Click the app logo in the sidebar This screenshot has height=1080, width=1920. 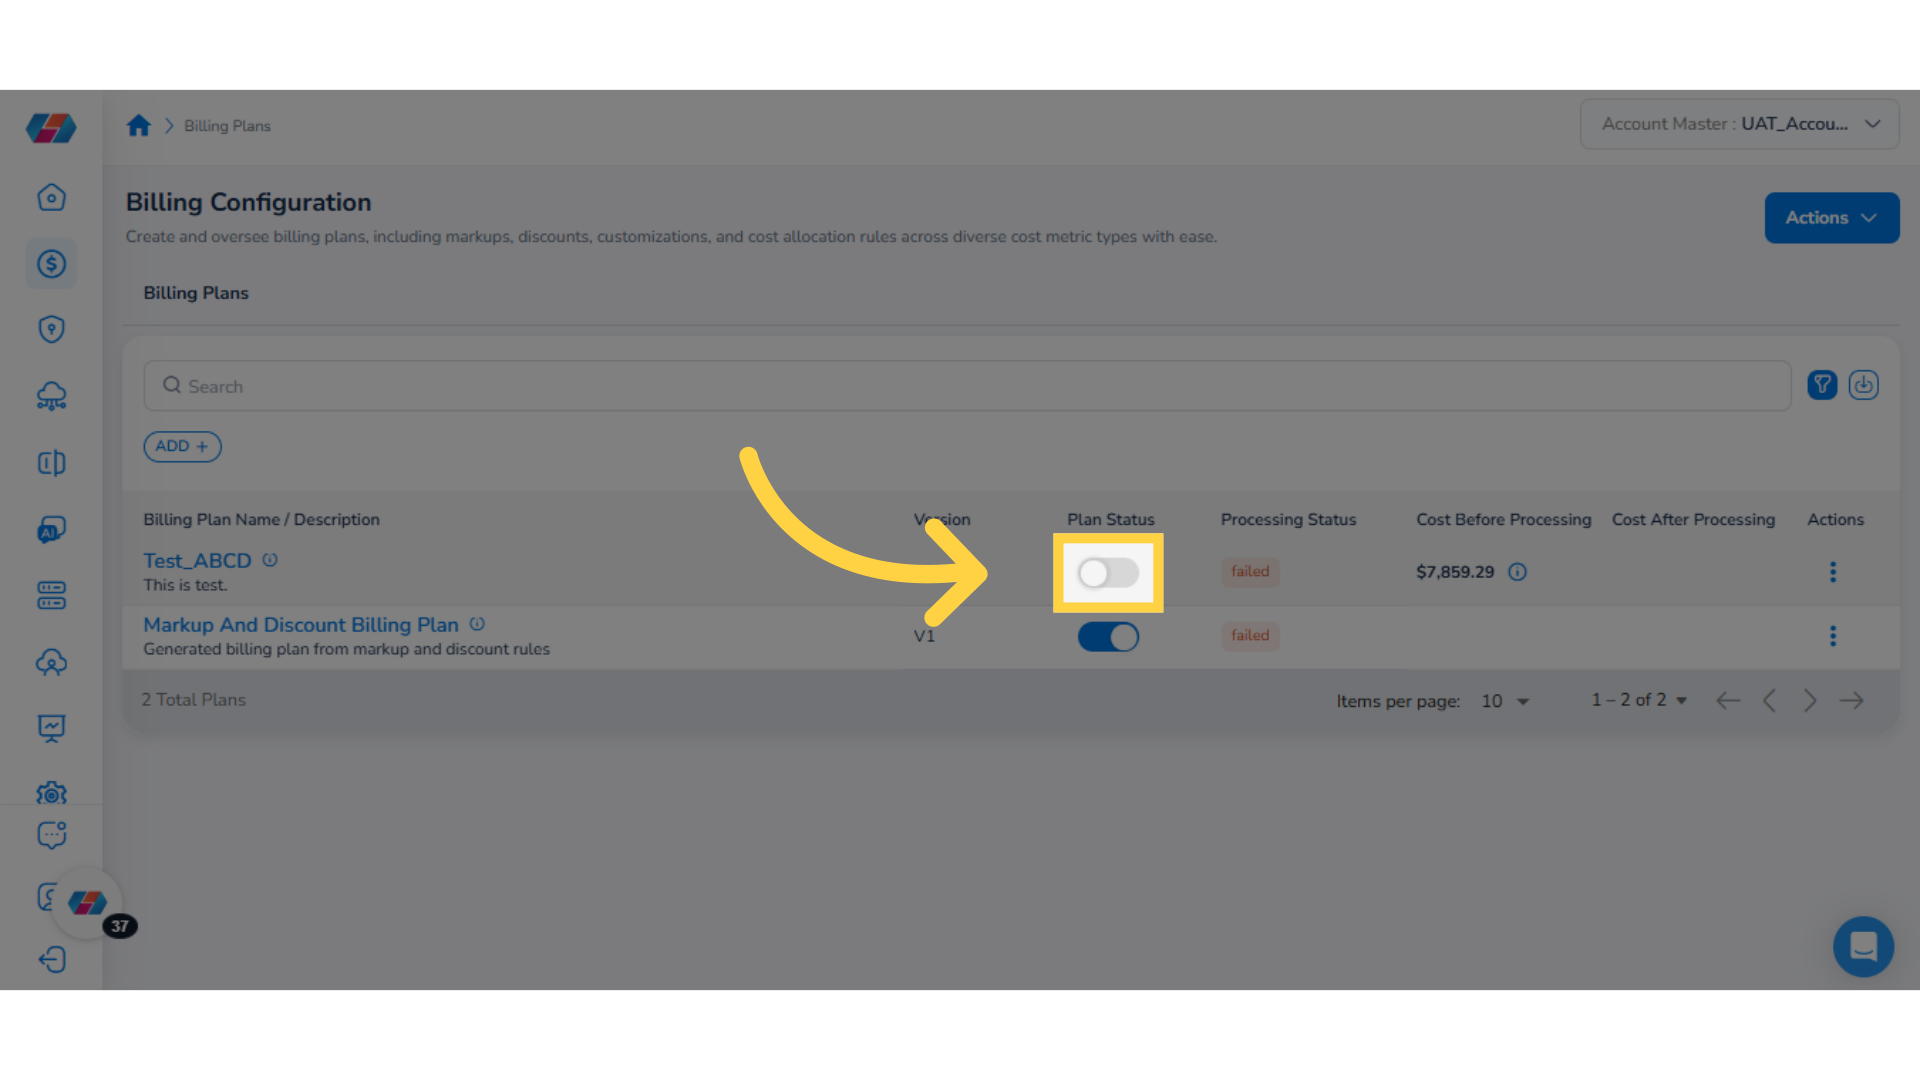coord(51,128)
